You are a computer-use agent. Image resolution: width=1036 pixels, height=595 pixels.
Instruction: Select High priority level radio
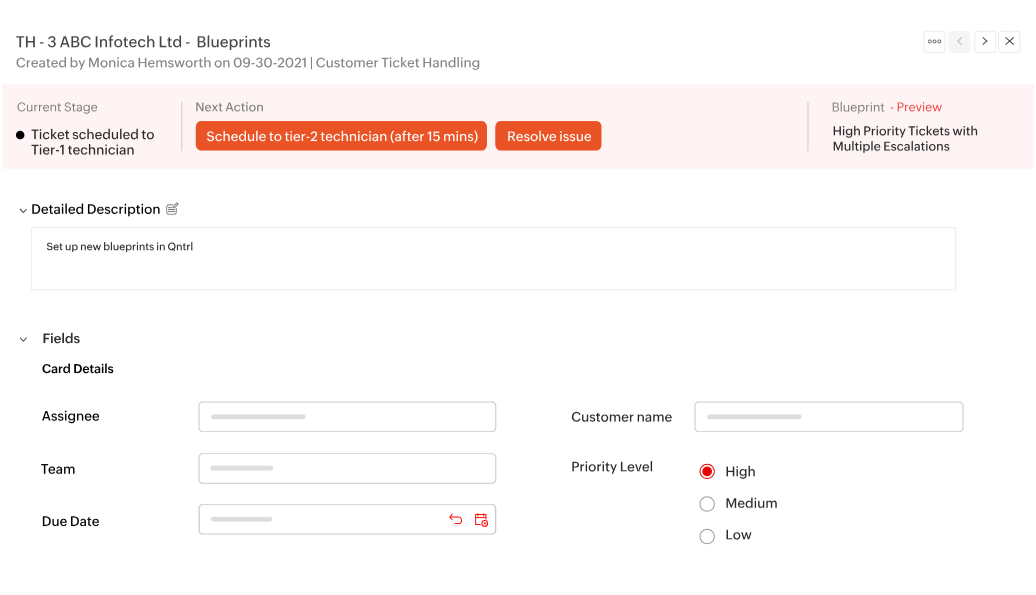pyautogui.click(x=707, y=472)
